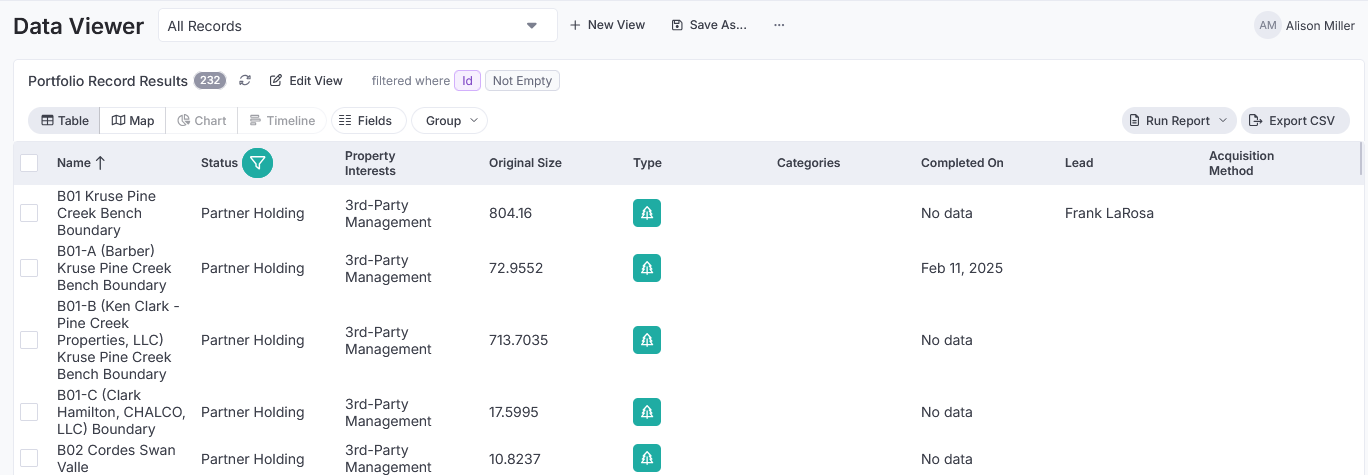Click the Export CSV button

[1295, 121]
